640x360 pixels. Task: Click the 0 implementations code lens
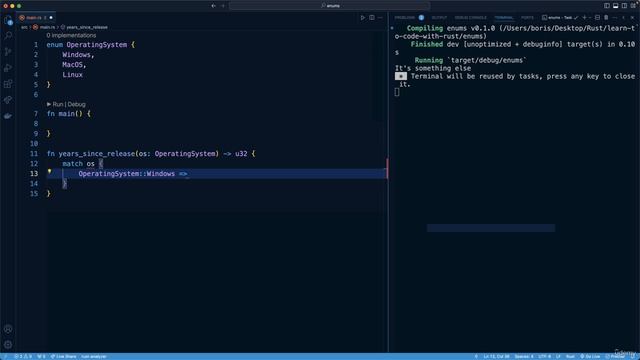click(x=71, y=36)
